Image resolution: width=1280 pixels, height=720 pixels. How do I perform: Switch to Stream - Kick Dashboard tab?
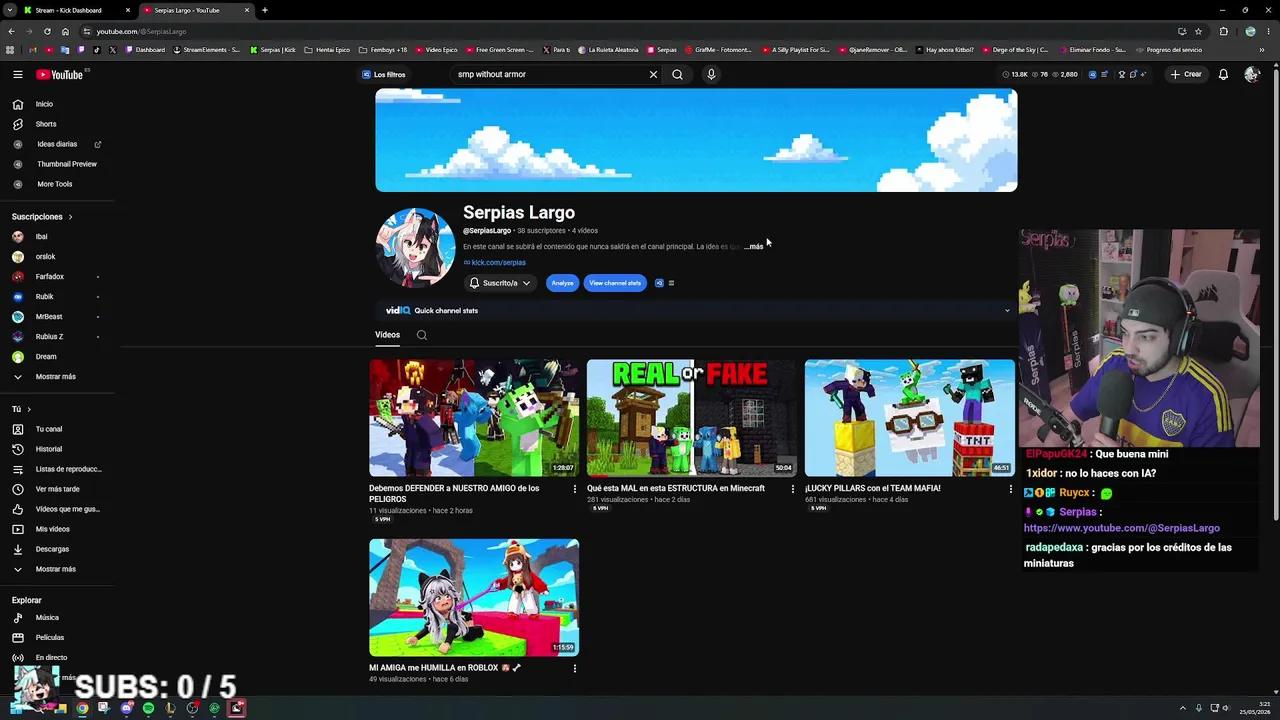(x=75, y=10)
